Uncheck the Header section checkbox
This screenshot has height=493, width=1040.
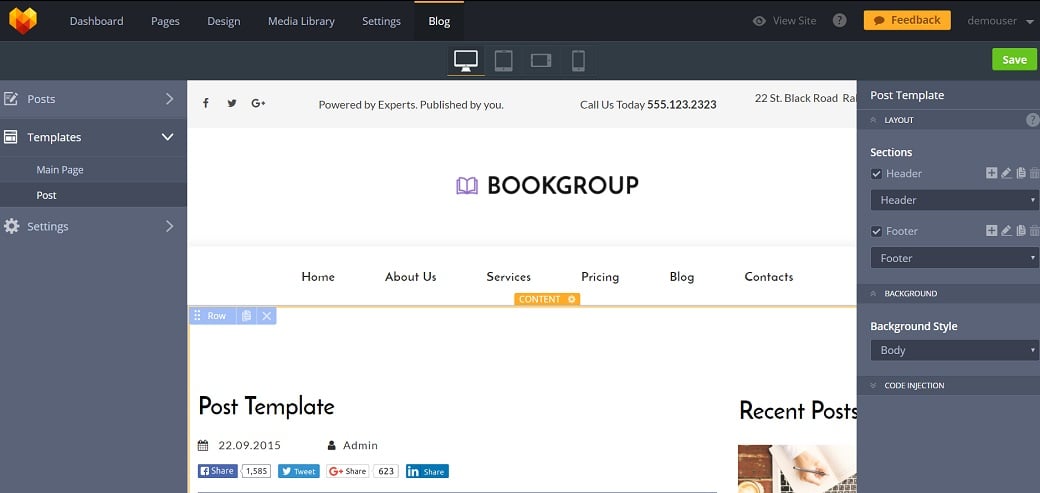click(877, 174)
